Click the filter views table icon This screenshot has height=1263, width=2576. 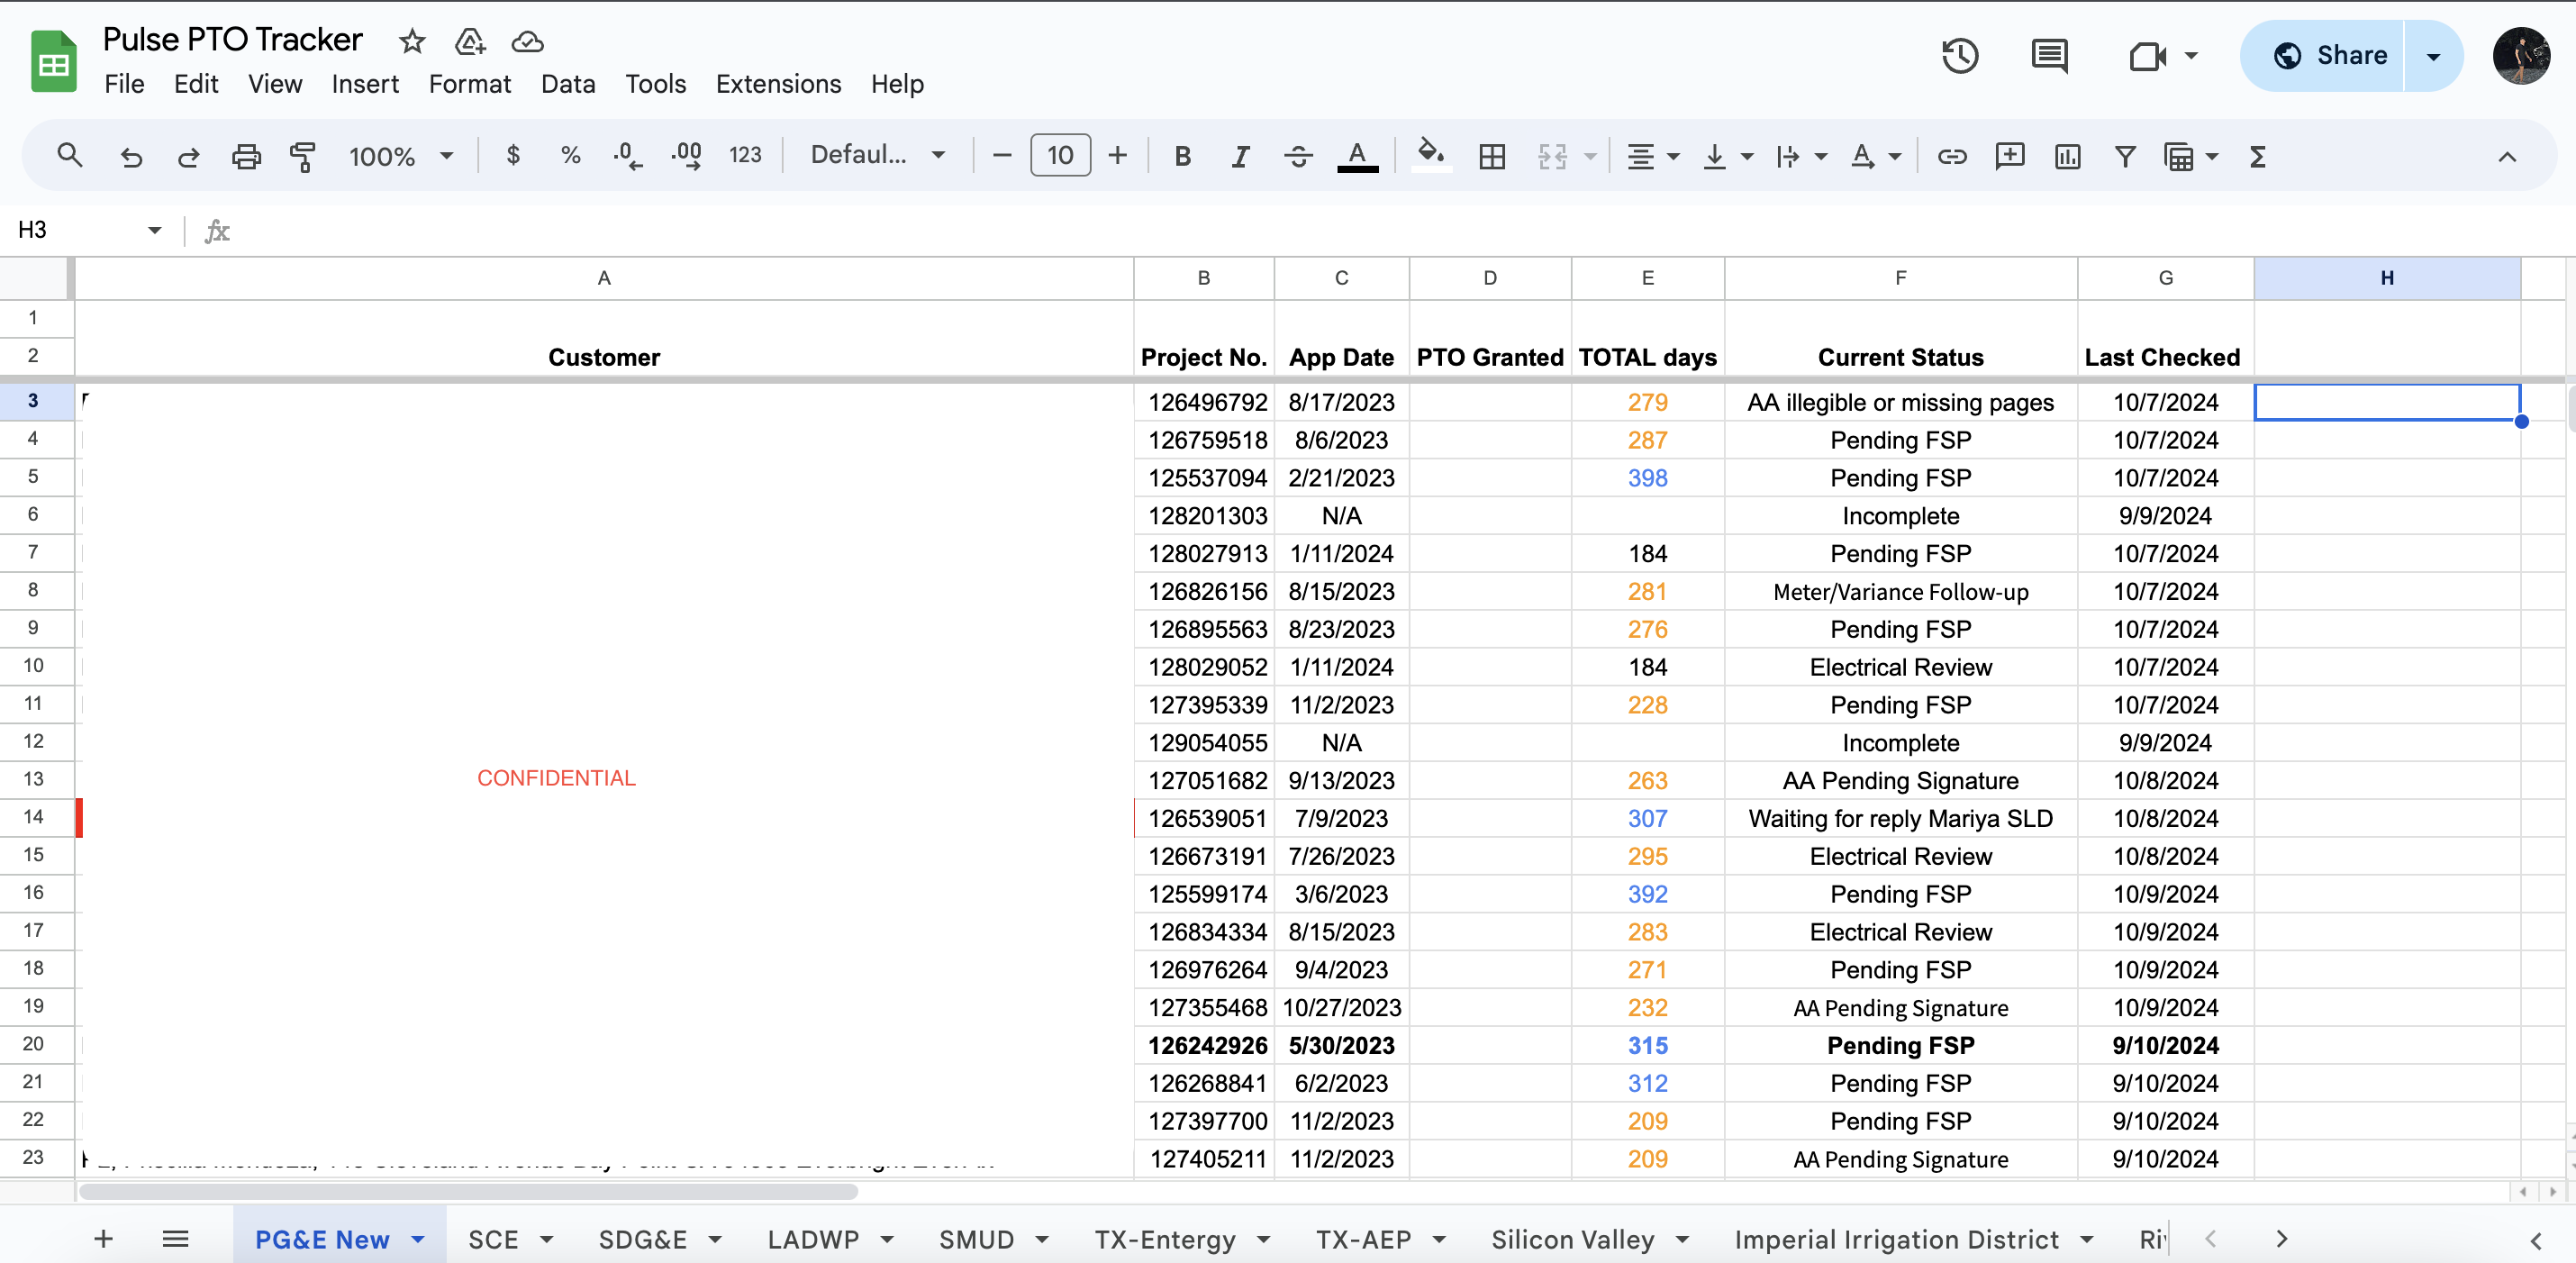pyautogui.click(x=2179, y=156)
